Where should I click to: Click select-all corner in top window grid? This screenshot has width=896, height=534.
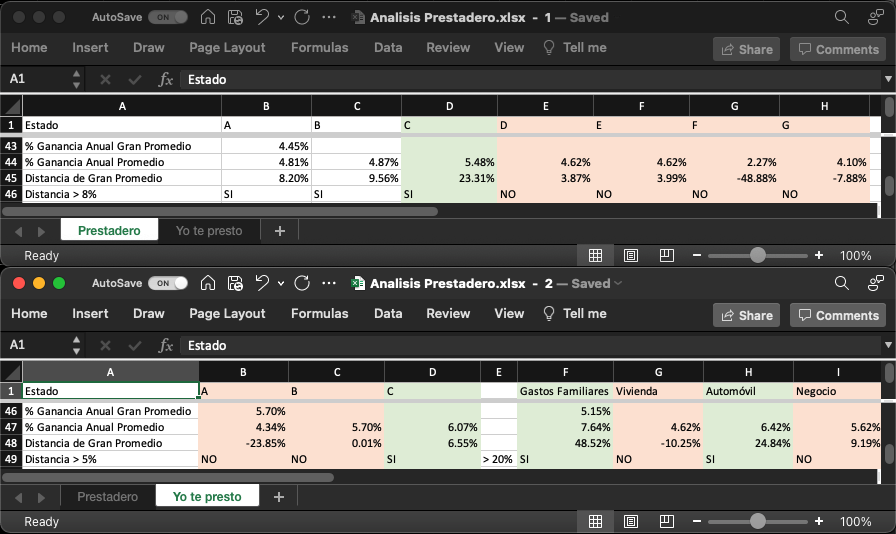click(x=11, y=106)
